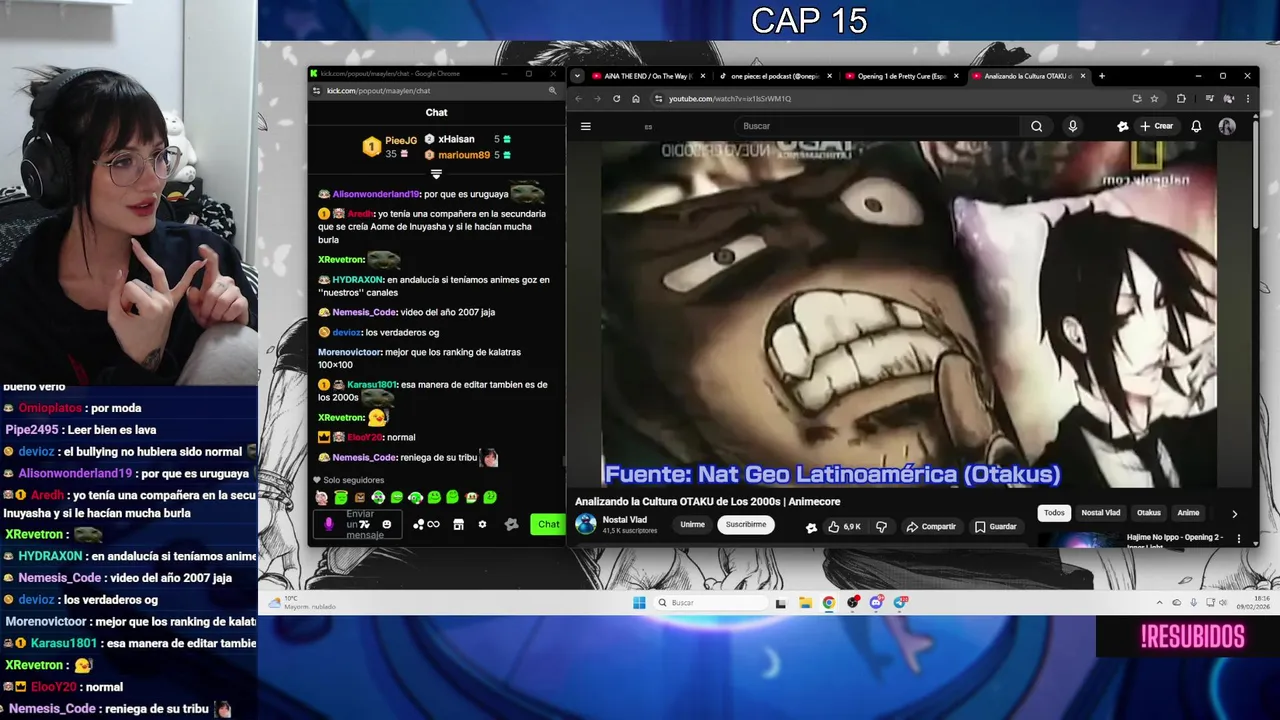This screenshot has height=720, width=1280.
Task: Show hidden system tray icons
Action: click(x=1160, y=603)
